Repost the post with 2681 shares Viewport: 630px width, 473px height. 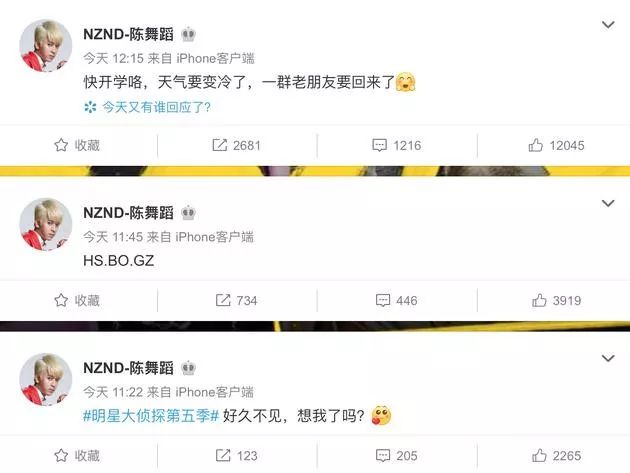point(236,145)
